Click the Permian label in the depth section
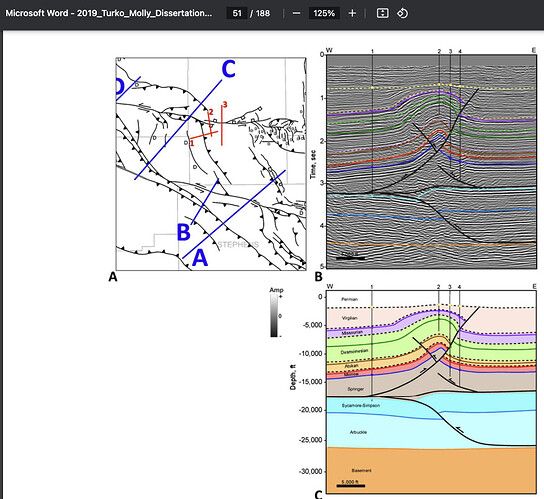 pos(349,299)
